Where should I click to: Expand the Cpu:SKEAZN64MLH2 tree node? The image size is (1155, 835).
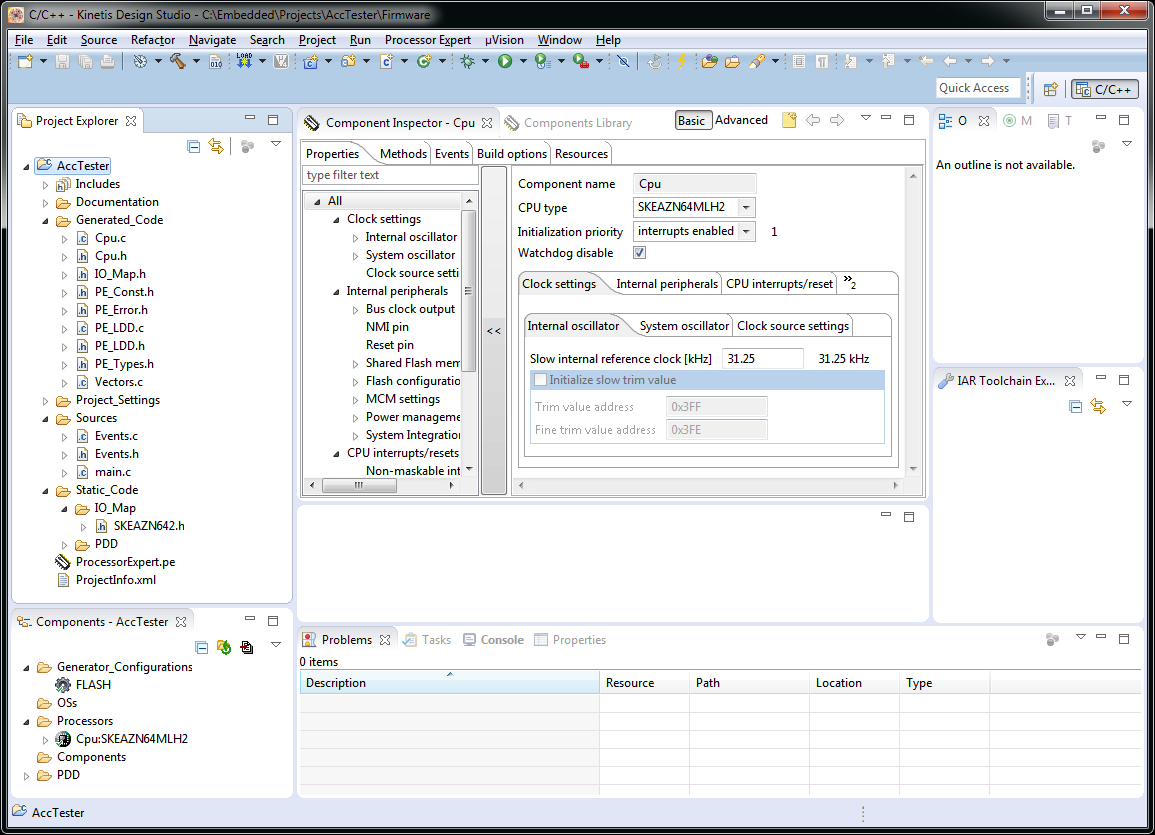(x=45, y=740)
